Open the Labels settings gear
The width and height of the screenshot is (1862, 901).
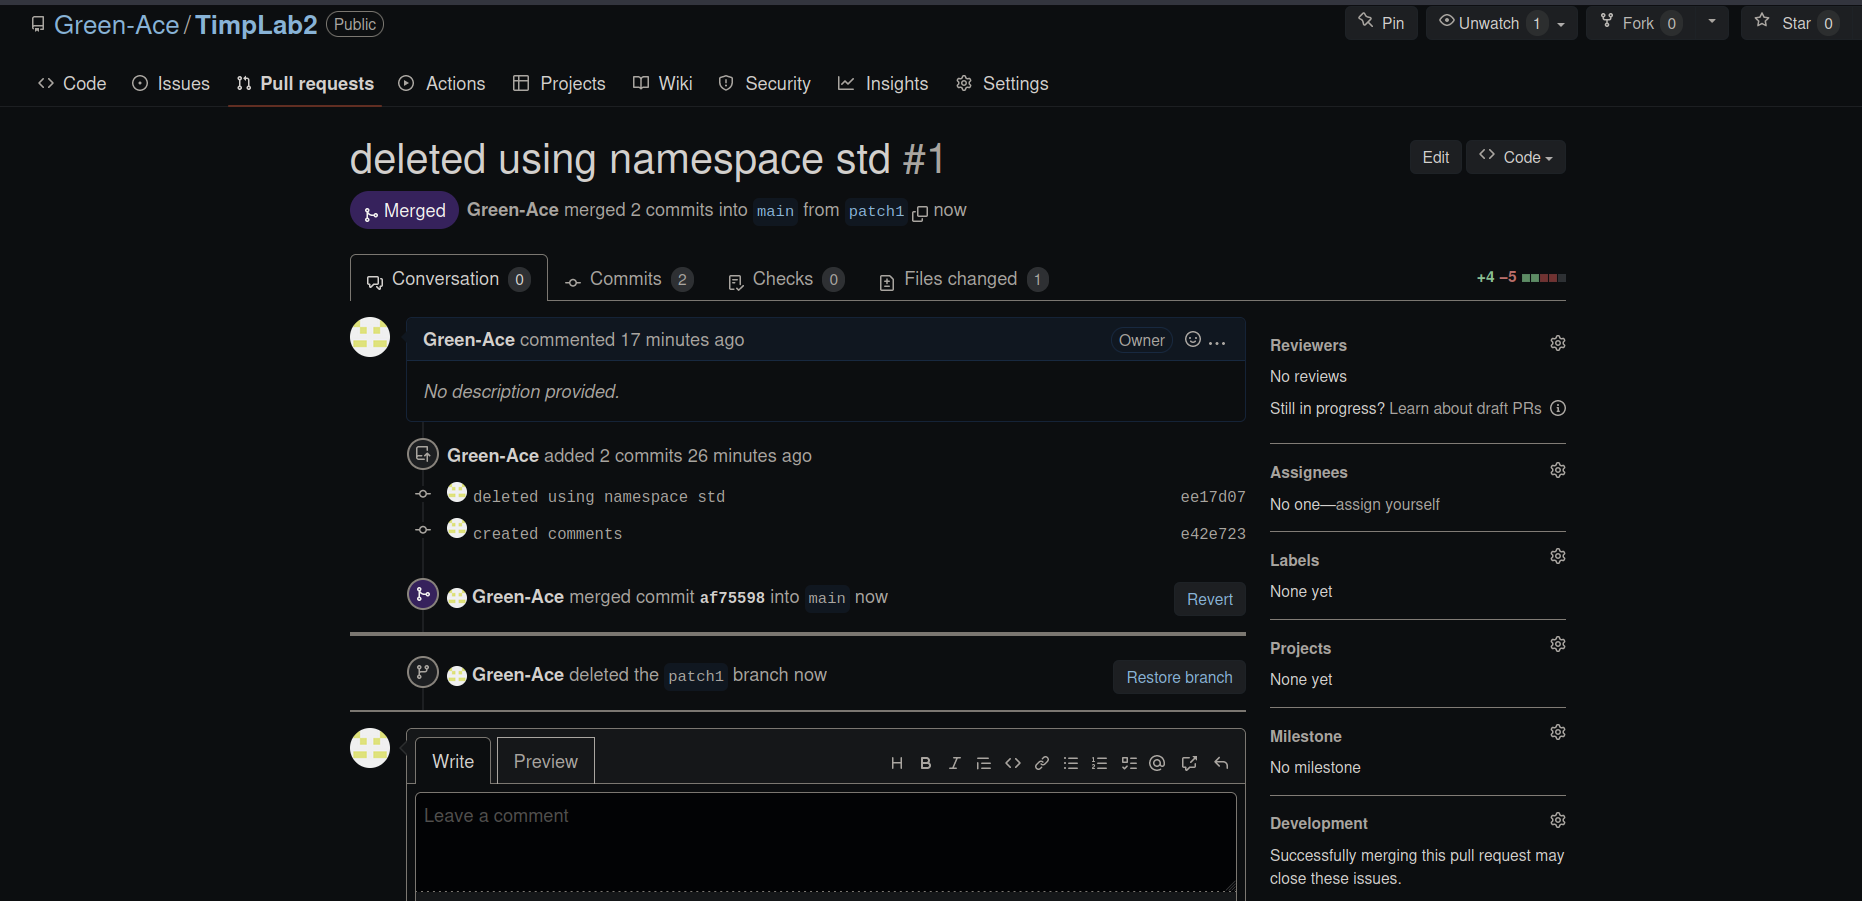point(1557,556)
